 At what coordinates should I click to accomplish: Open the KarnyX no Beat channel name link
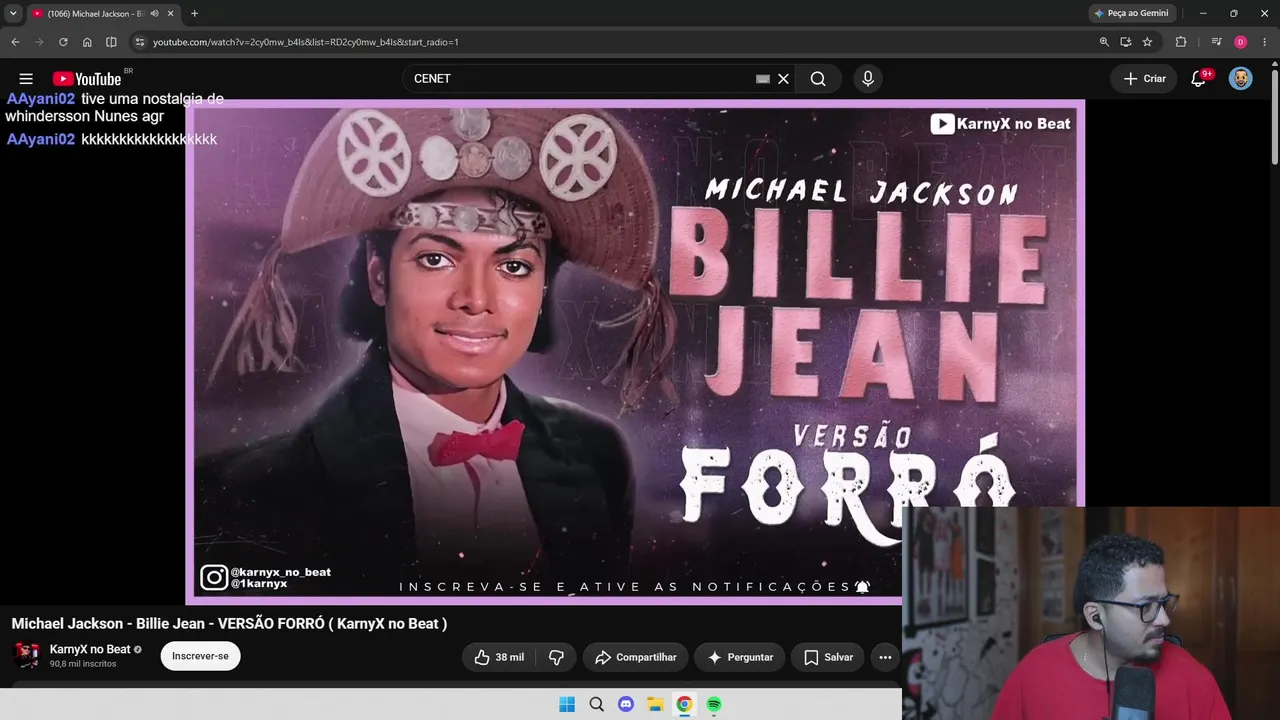tap(90, 650)
